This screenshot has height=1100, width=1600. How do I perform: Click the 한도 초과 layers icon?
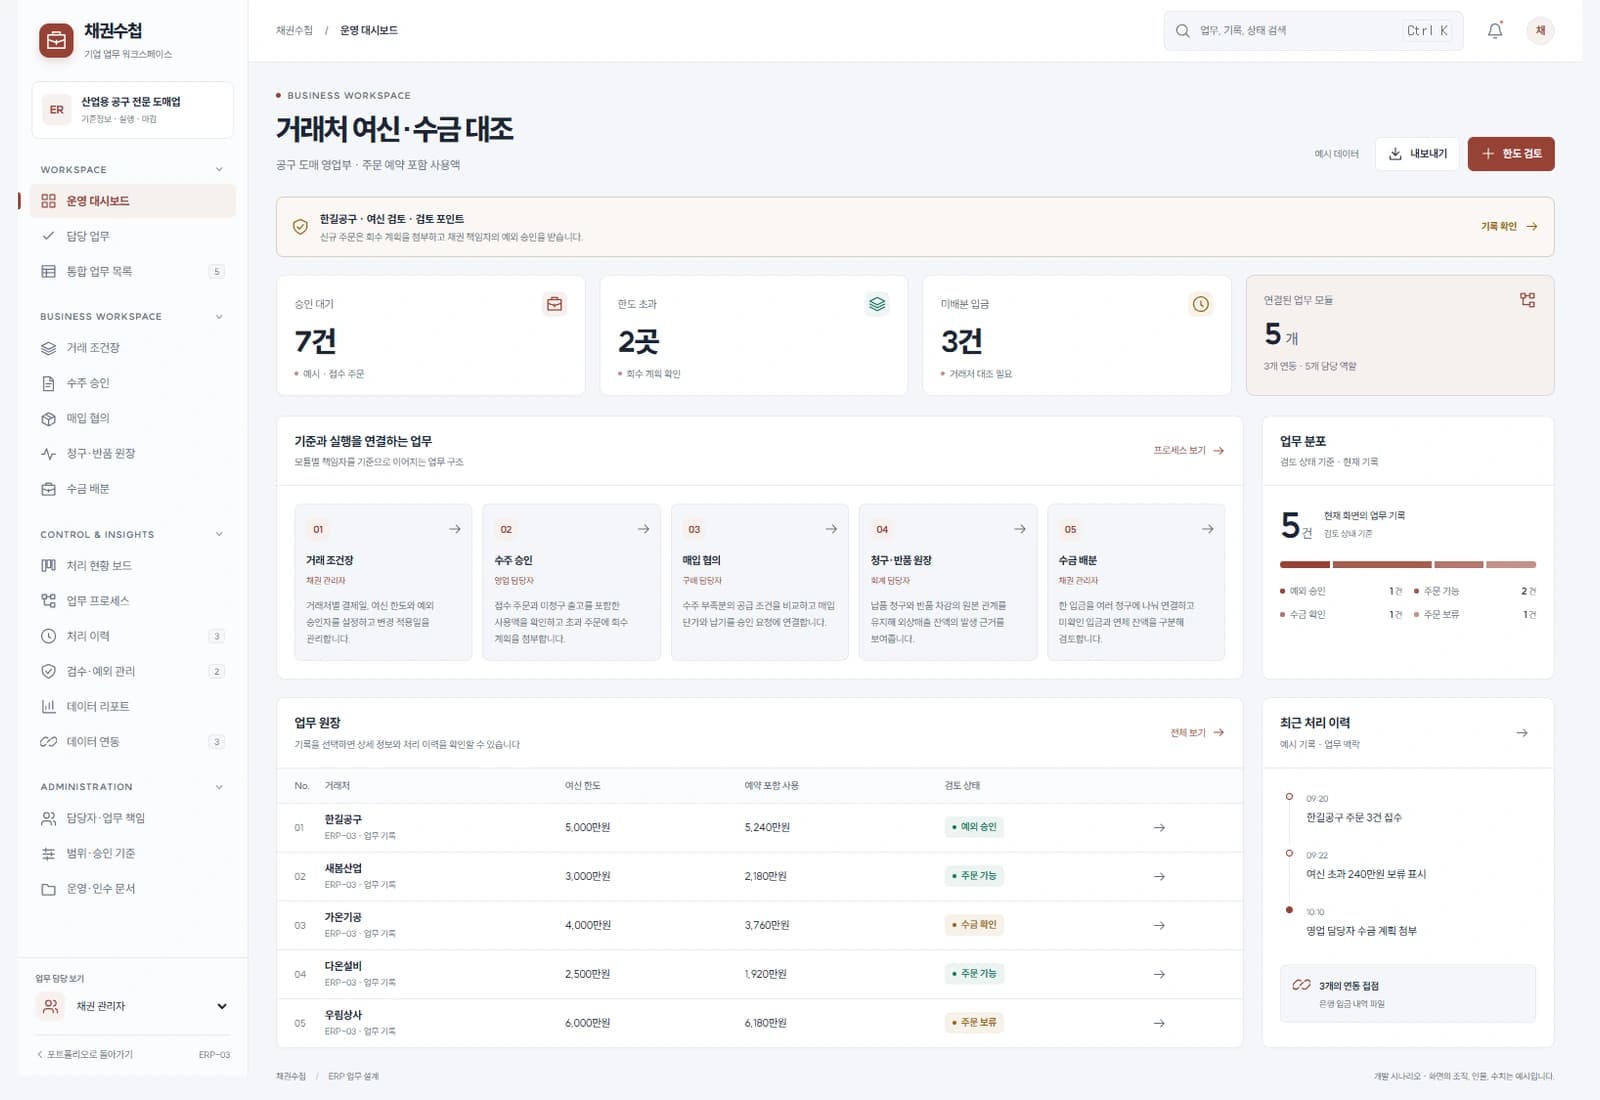877,304
